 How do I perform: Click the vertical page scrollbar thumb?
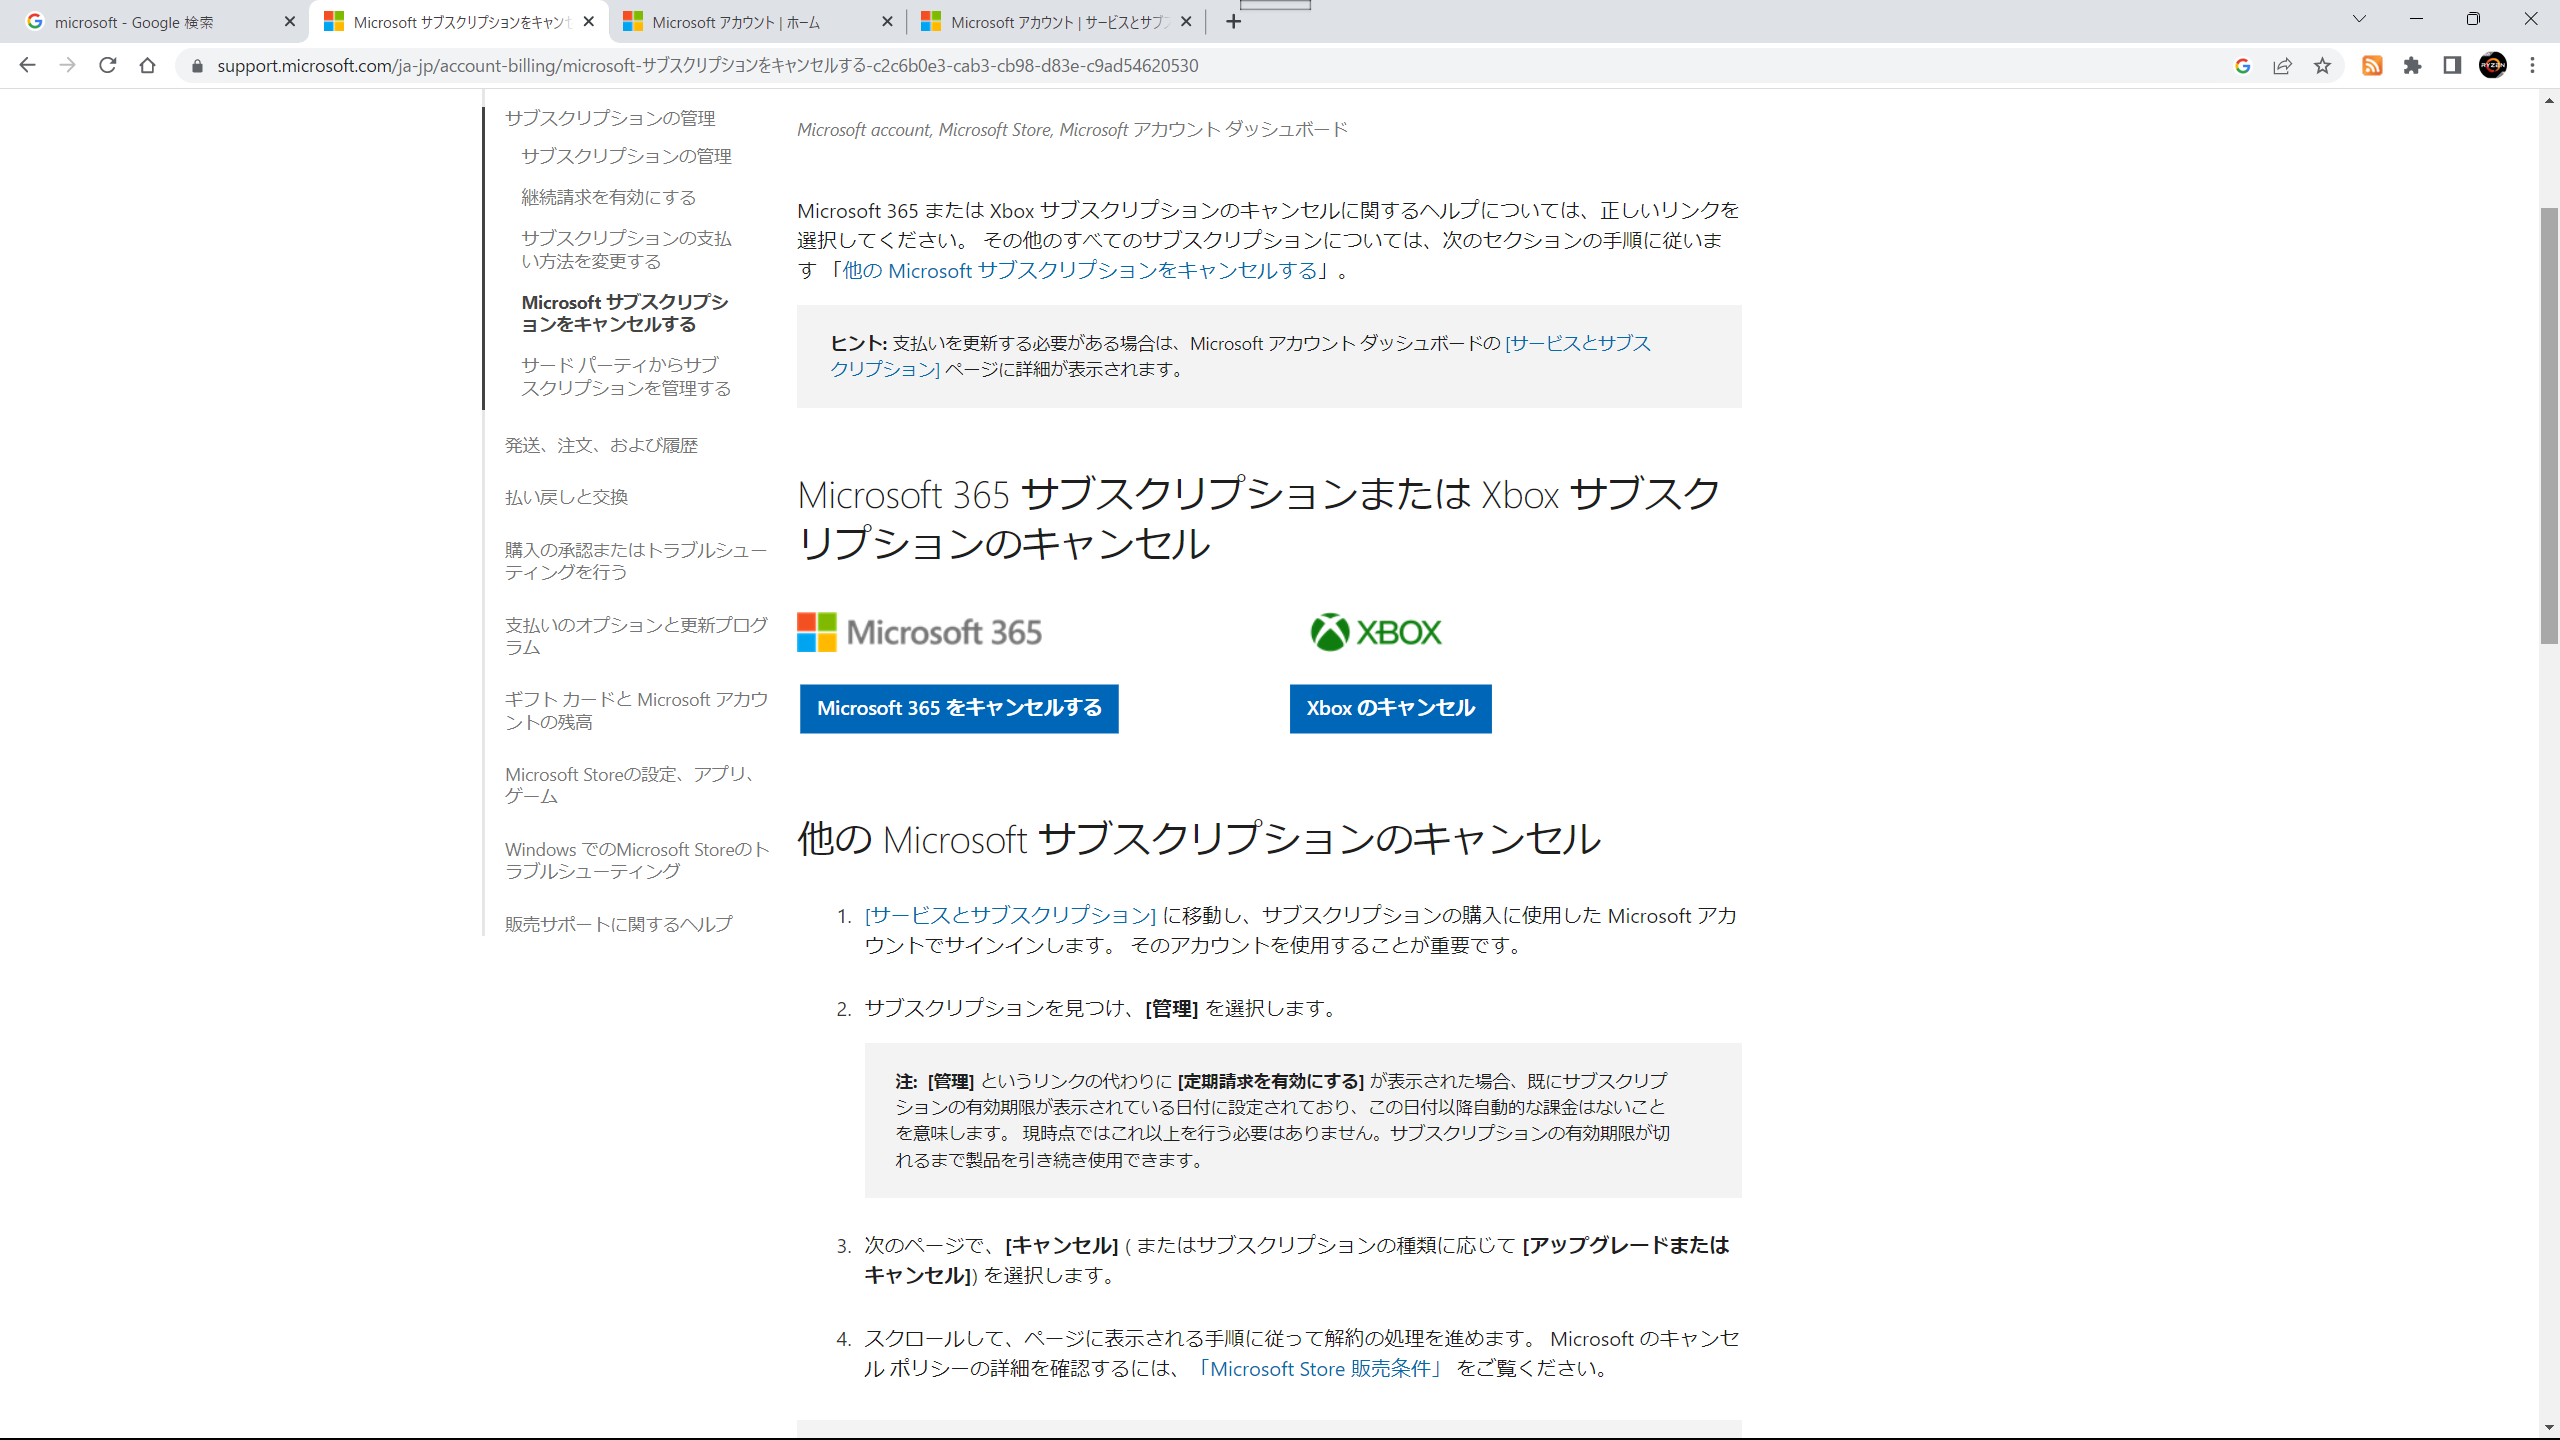(x=2549, y=425)
